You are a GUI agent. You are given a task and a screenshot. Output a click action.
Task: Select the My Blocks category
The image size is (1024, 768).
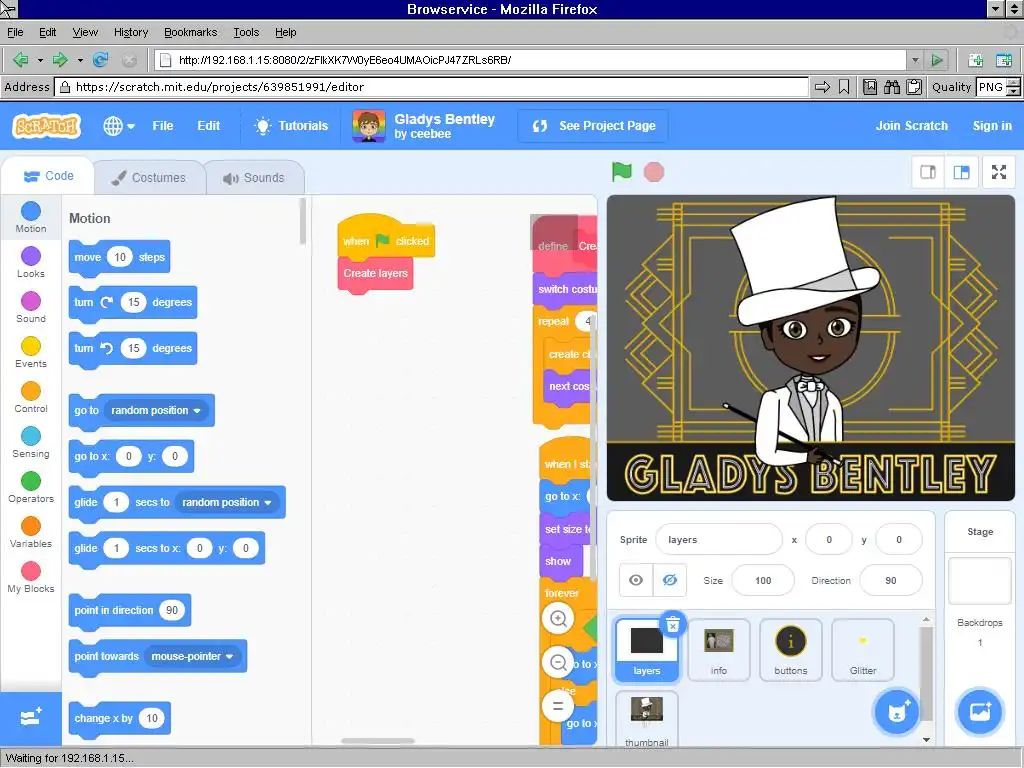pos(31,578)
